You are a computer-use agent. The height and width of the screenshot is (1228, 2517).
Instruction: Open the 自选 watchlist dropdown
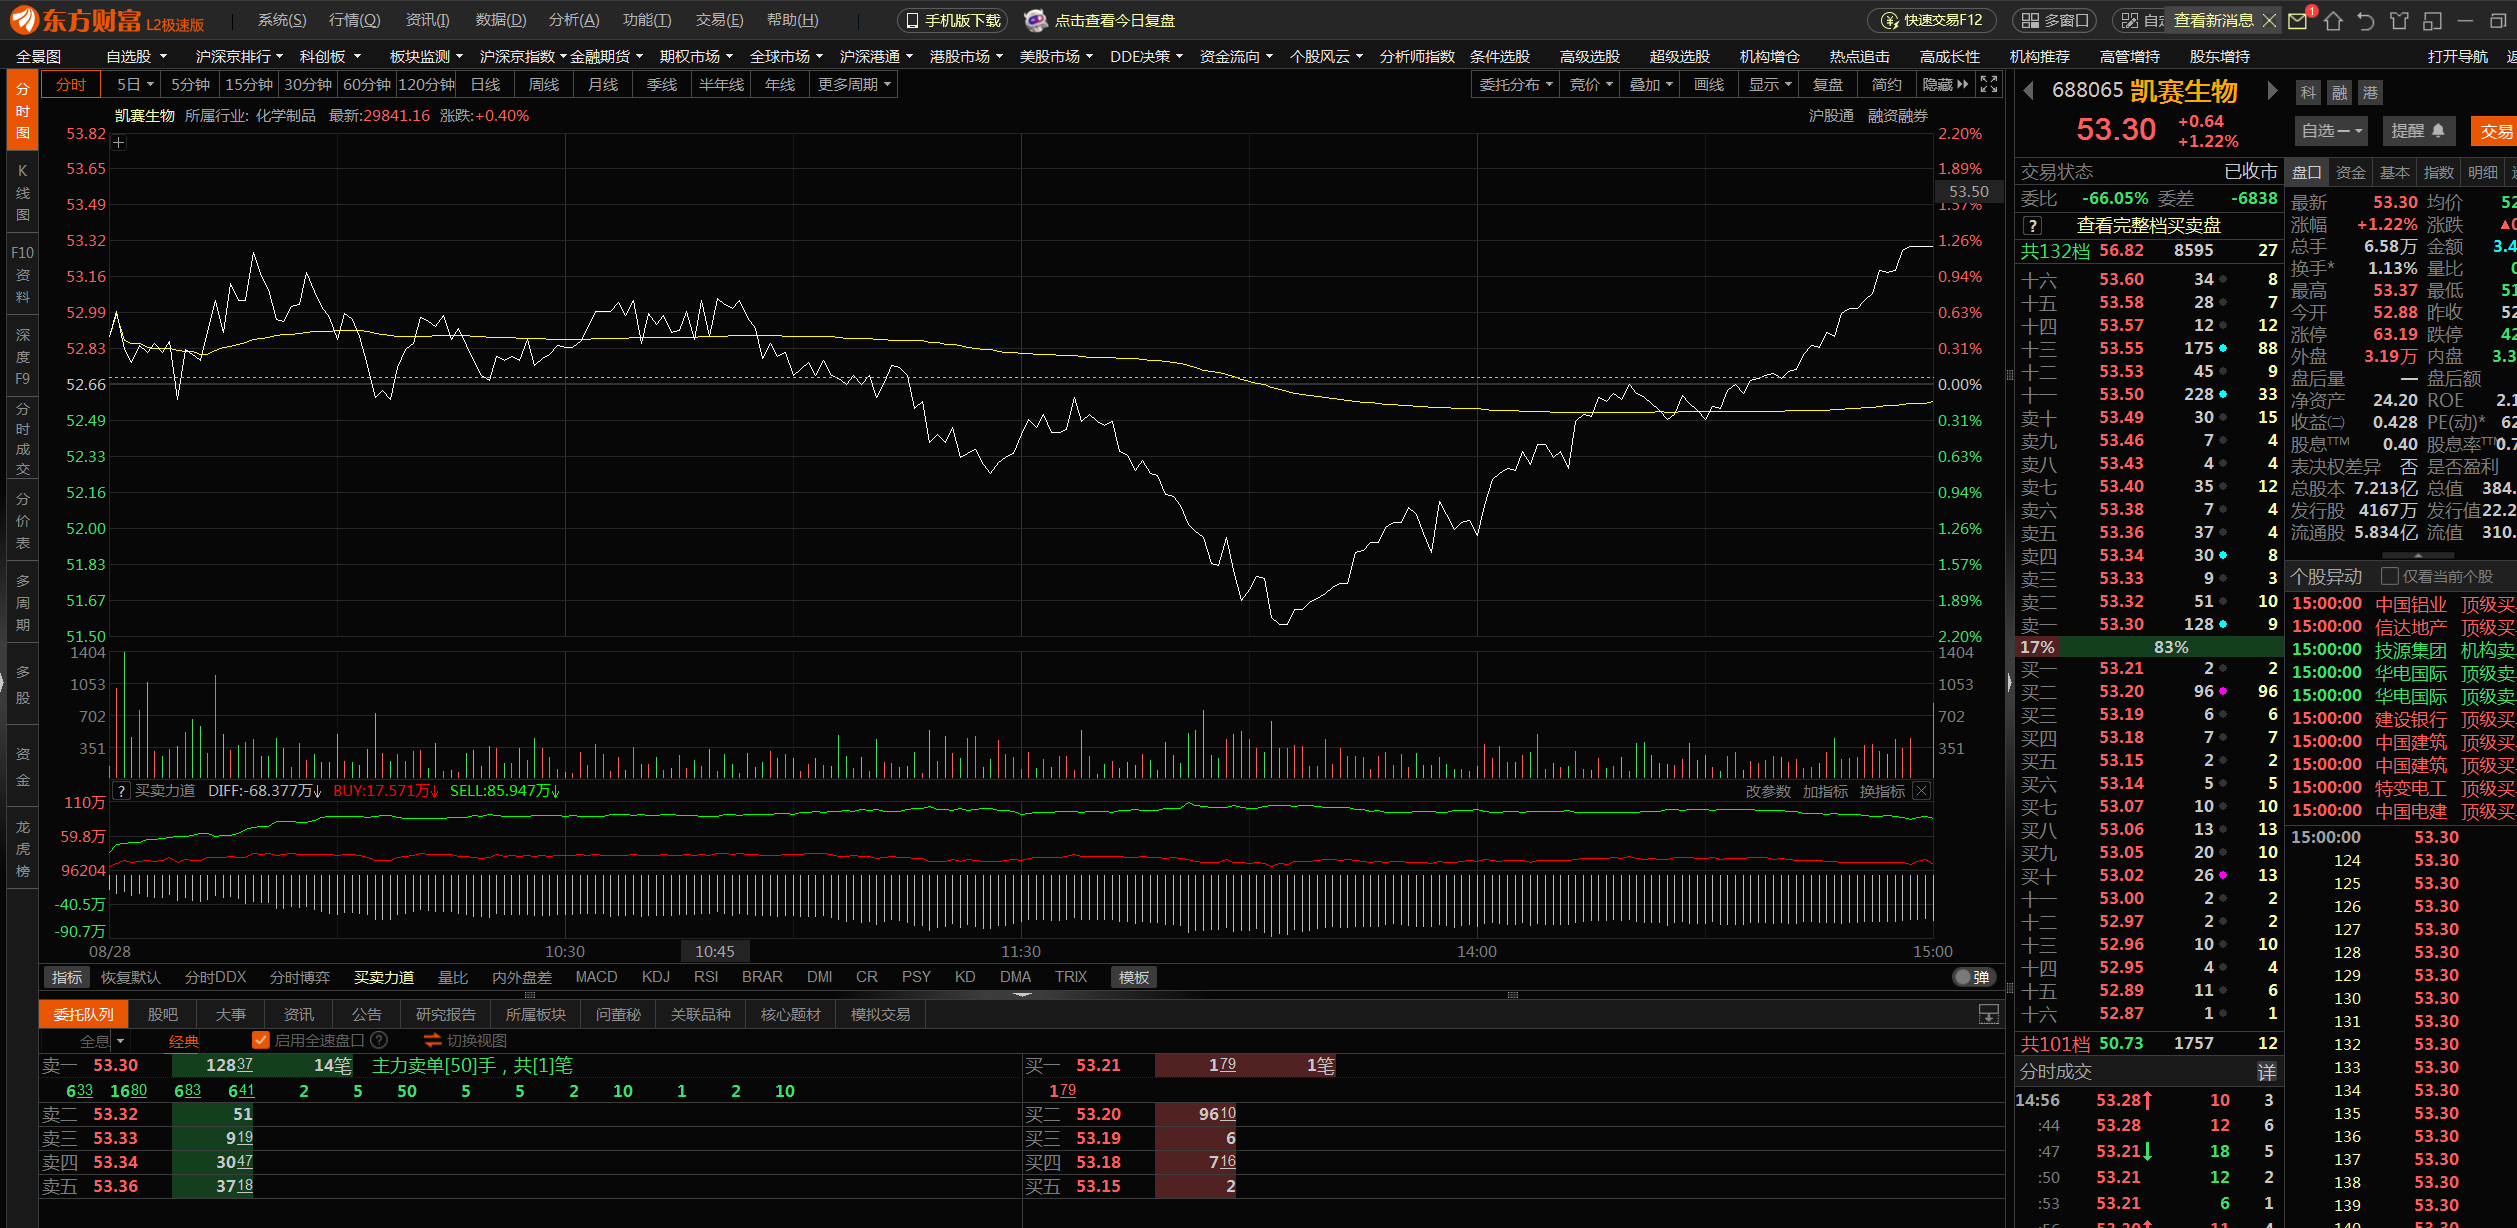point(2331,131)
